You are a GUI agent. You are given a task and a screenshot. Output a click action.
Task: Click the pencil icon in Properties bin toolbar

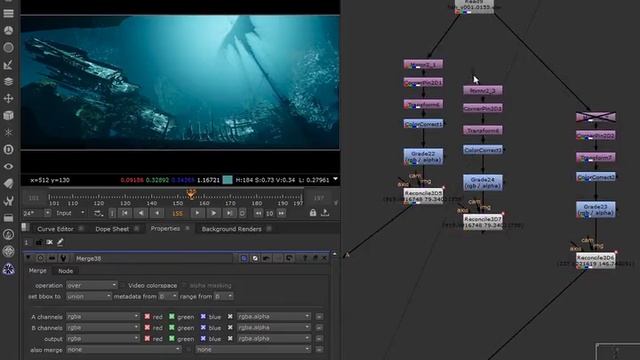pos(60,242)
